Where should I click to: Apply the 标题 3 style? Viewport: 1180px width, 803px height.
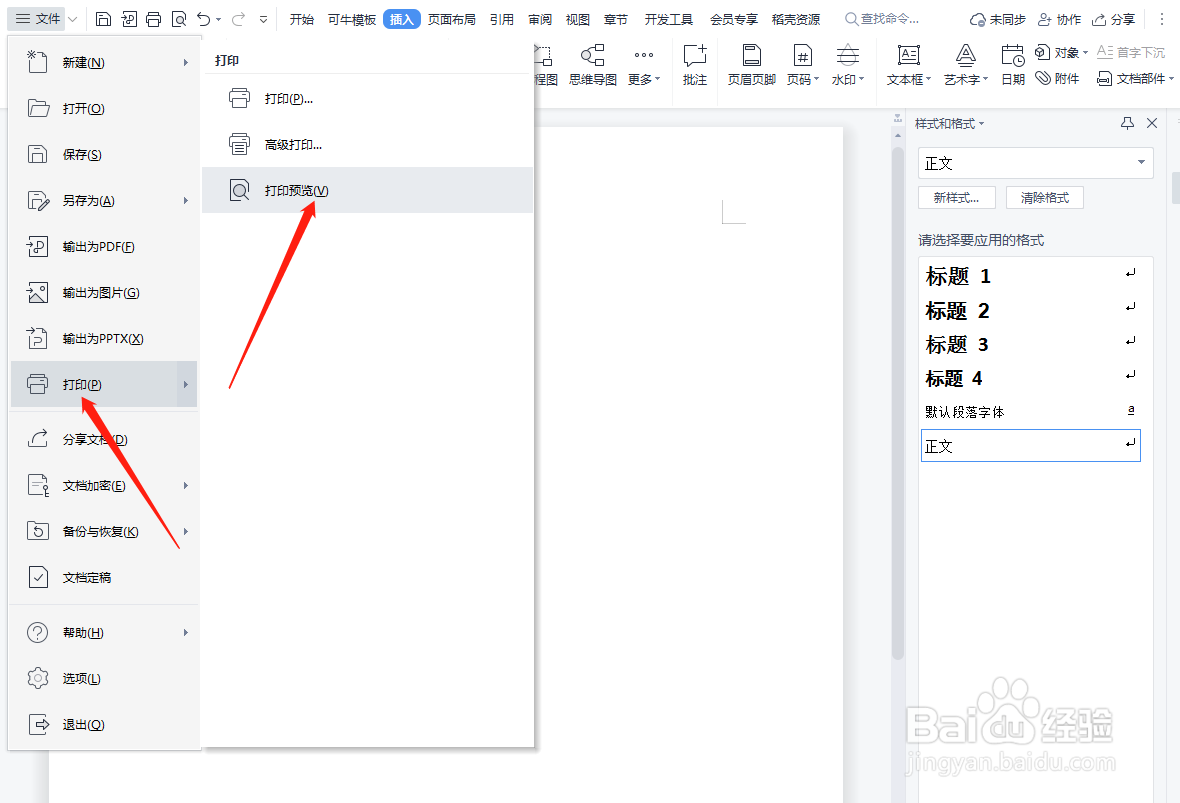point(1031,344)
